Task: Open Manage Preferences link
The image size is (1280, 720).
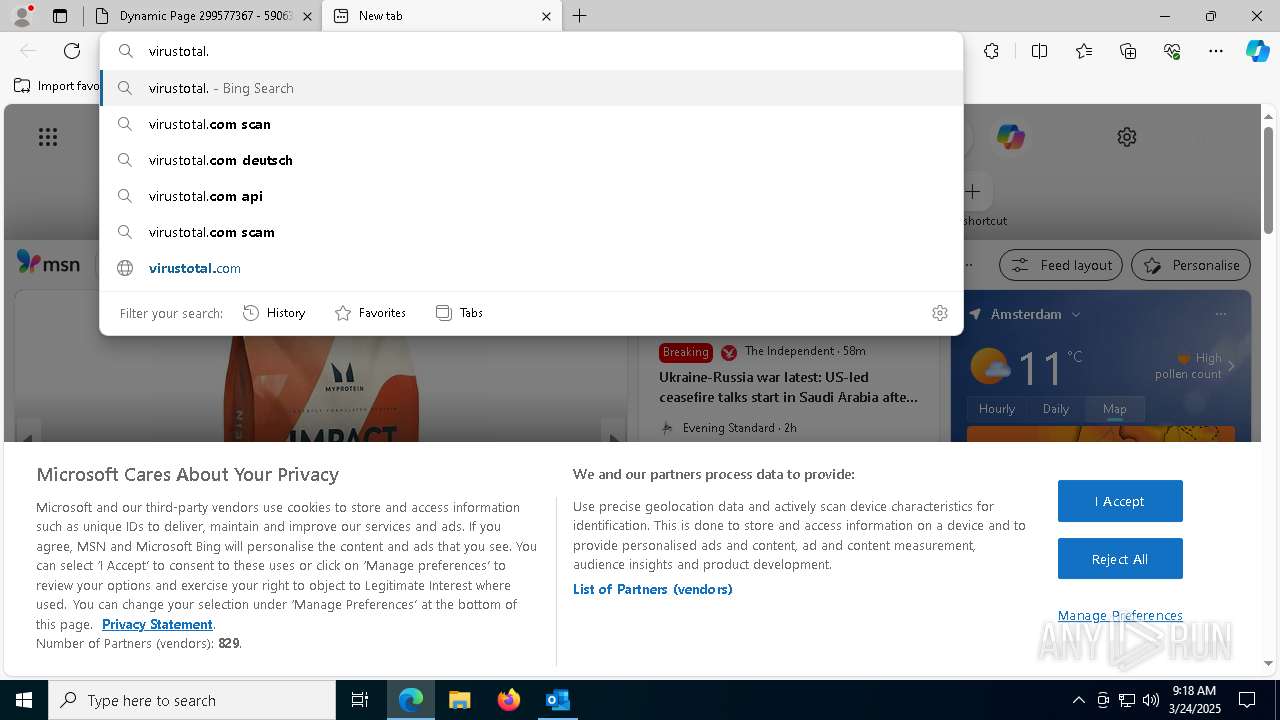Action: (1120, 615)
